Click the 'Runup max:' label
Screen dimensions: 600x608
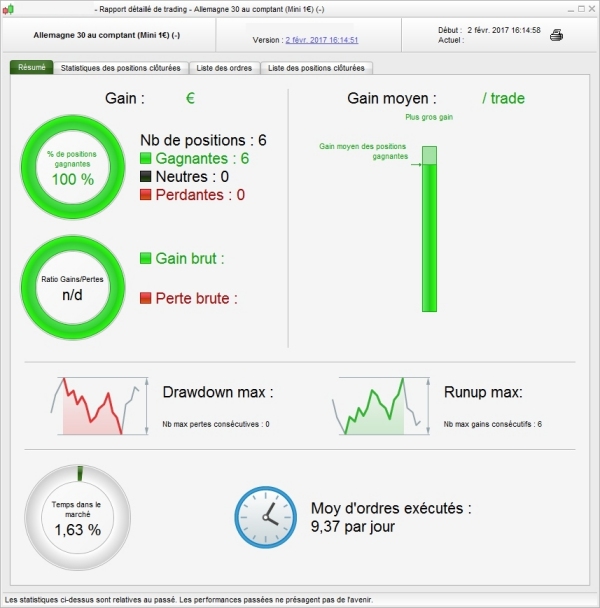click(x=483, y=392)
